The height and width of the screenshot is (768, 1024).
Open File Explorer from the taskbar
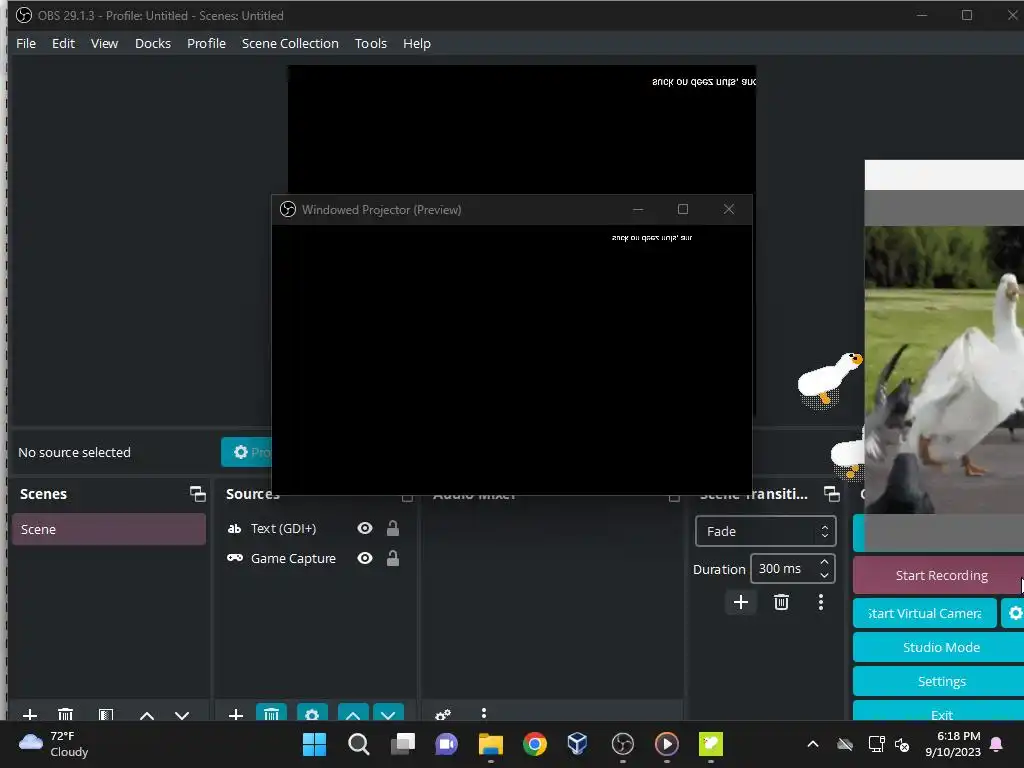click(490, 744)
